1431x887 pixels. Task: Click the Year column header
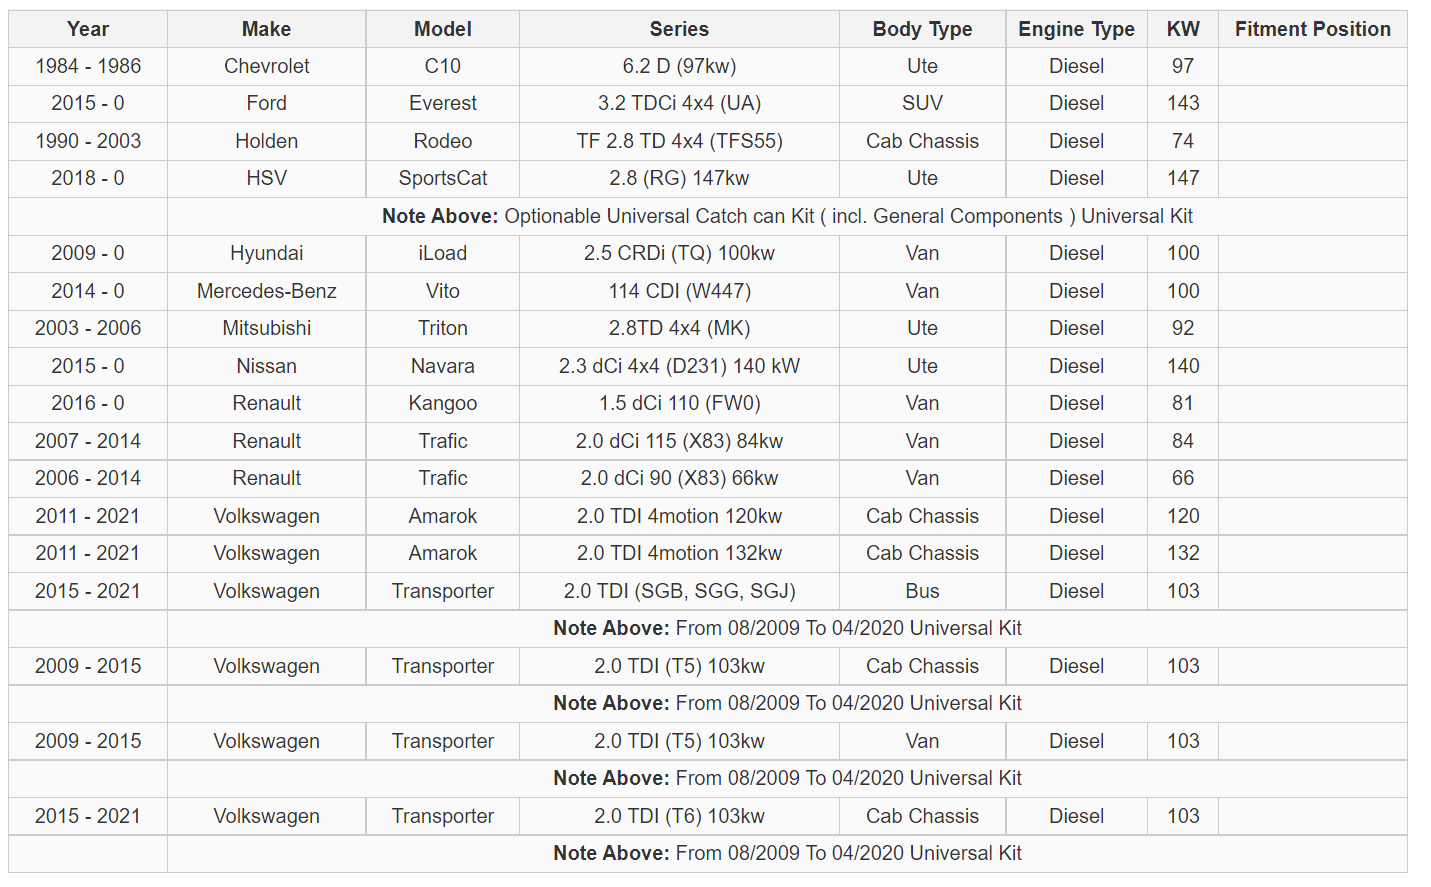(x=88, y=29)
